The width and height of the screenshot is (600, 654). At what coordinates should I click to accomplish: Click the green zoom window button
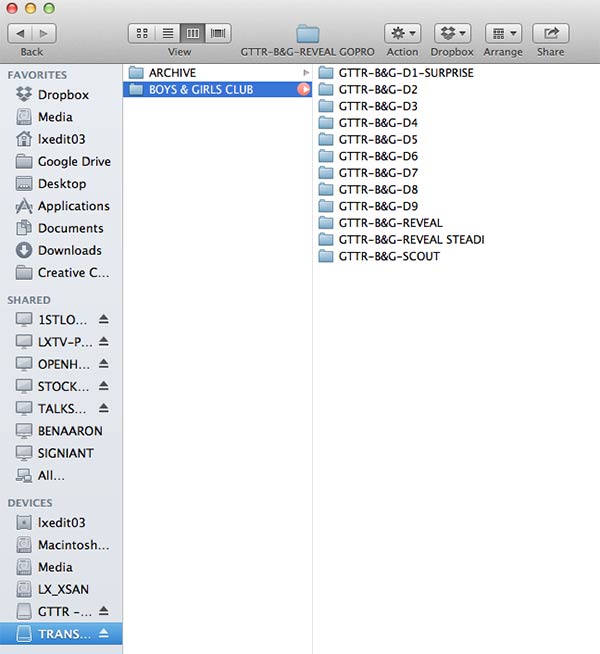[x=49, y=8]
